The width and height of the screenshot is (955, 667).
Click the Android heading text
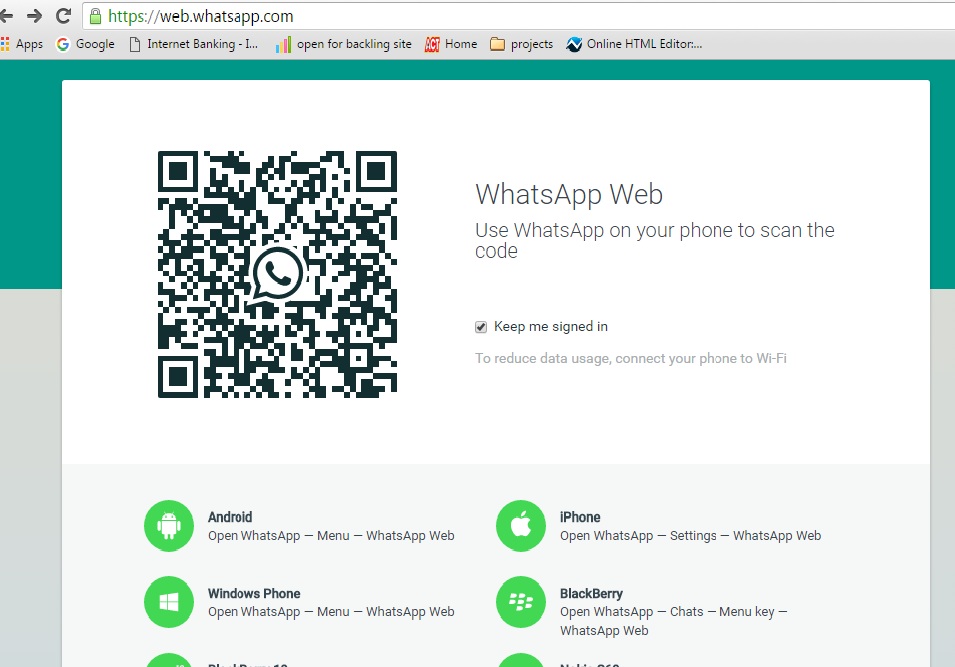point(230,517)
